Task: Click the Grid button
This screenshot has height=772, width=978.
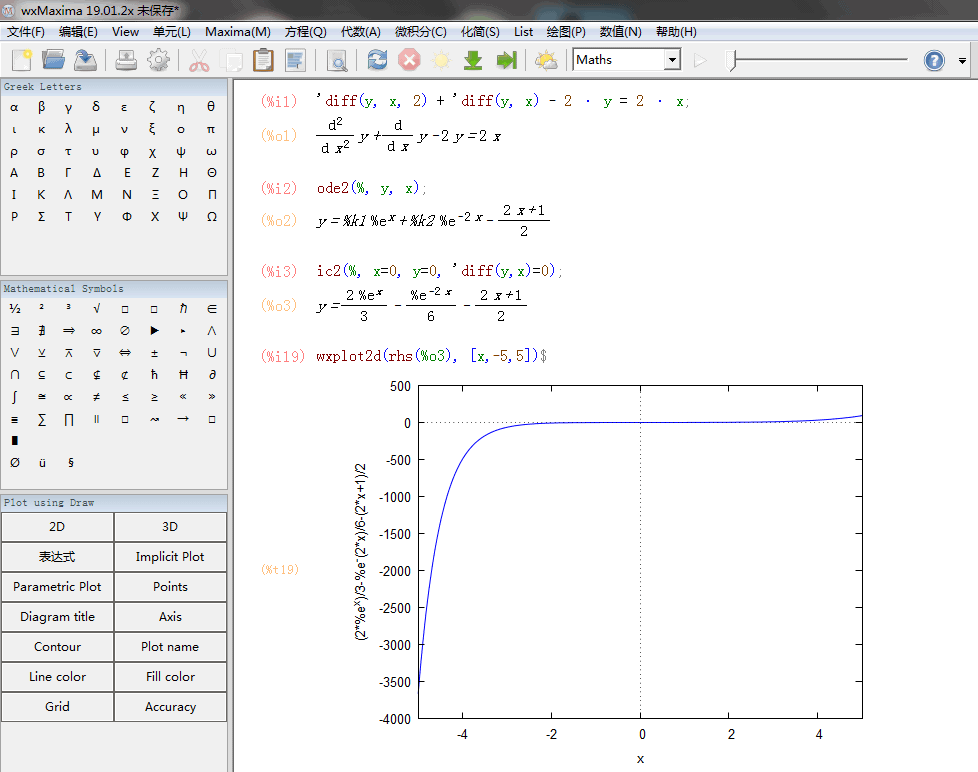Action: (57, 707)
